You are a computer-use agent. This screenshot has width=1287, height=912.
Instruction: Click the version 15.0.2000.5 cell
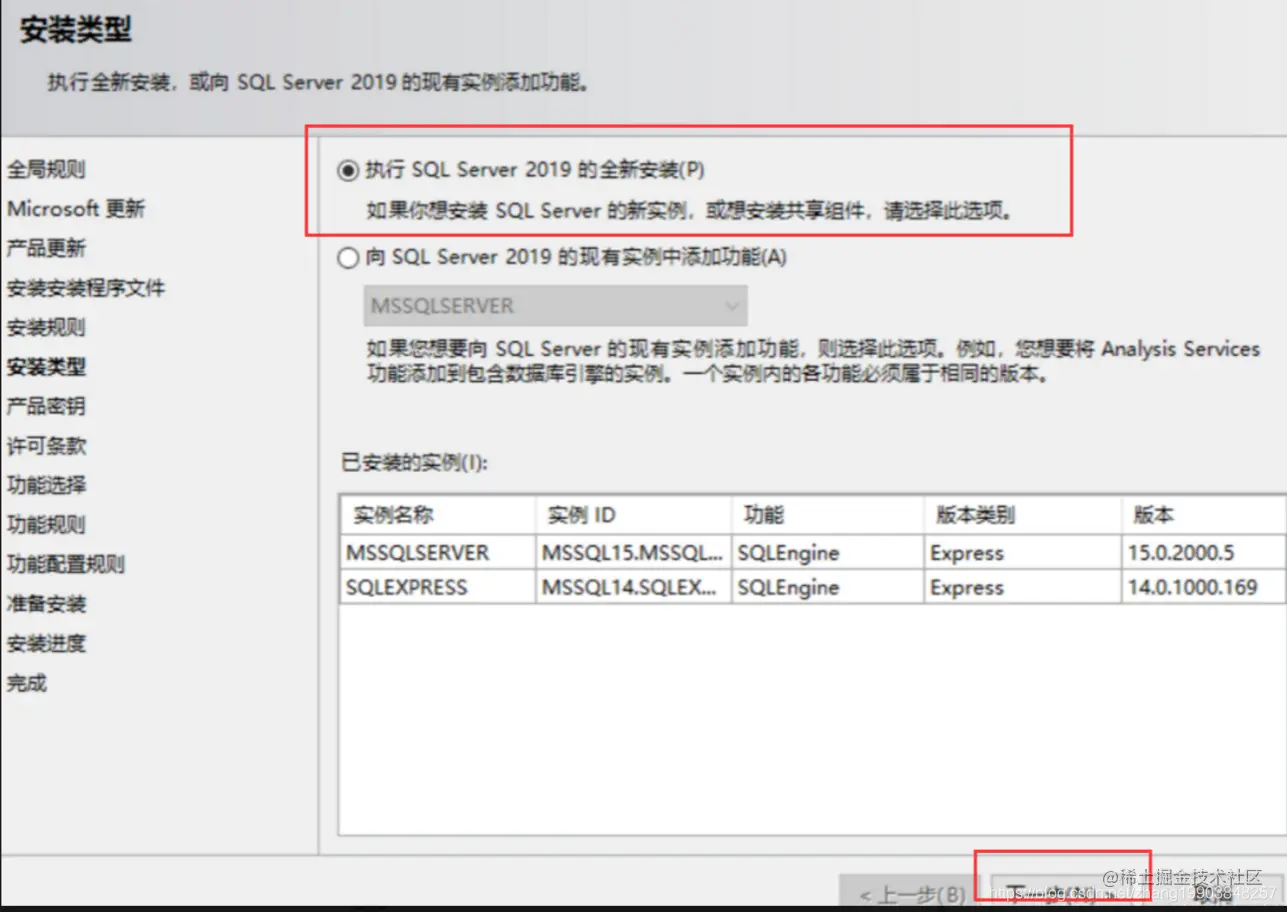(x=1204, y=552)
